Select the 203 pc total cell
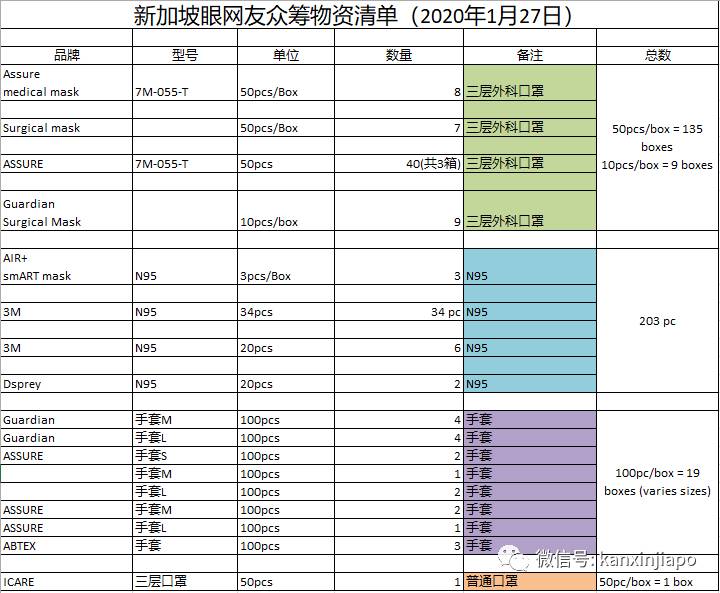 pos(657,322)
